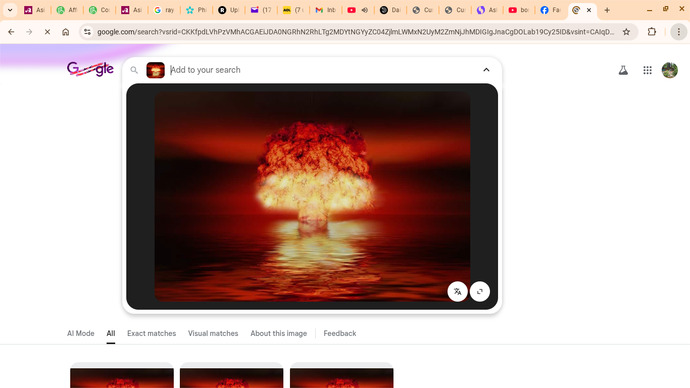The height and width of the screenshot is (388, 690).
Task: Switch to the Facebook 'Fa' tab
Action: (551, 10)
